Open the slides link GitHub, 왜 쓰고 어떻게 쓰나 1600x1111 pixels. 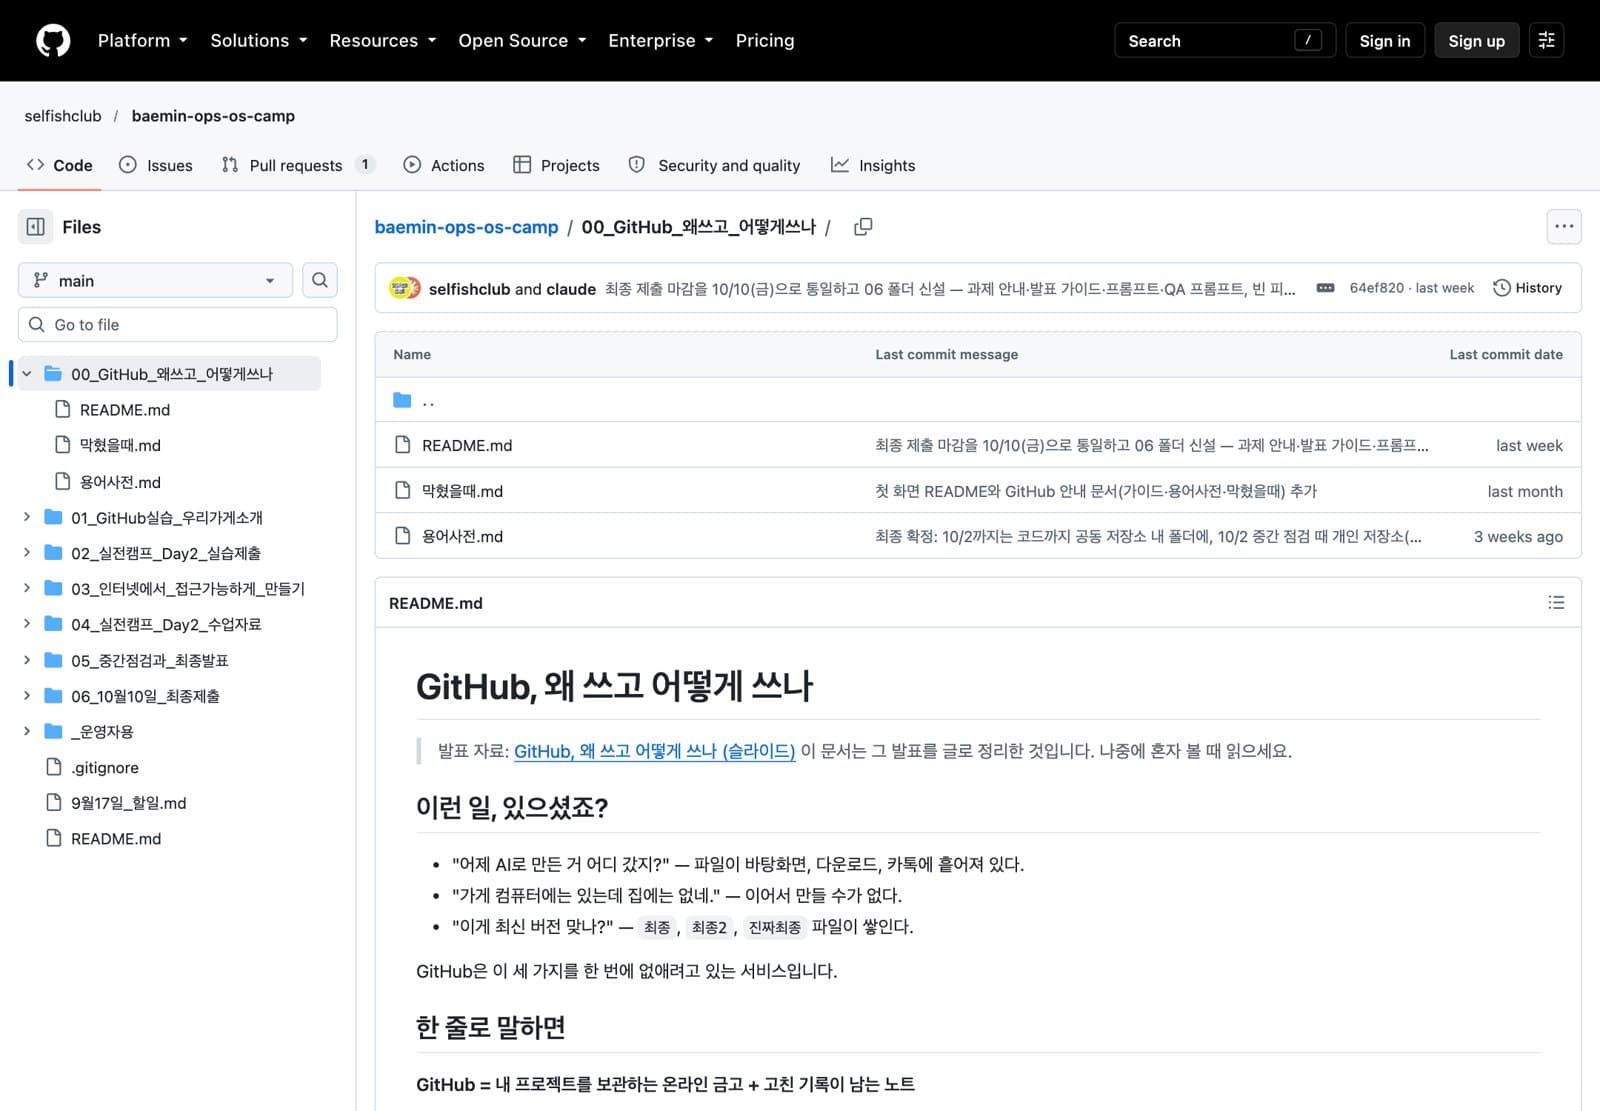654,751
